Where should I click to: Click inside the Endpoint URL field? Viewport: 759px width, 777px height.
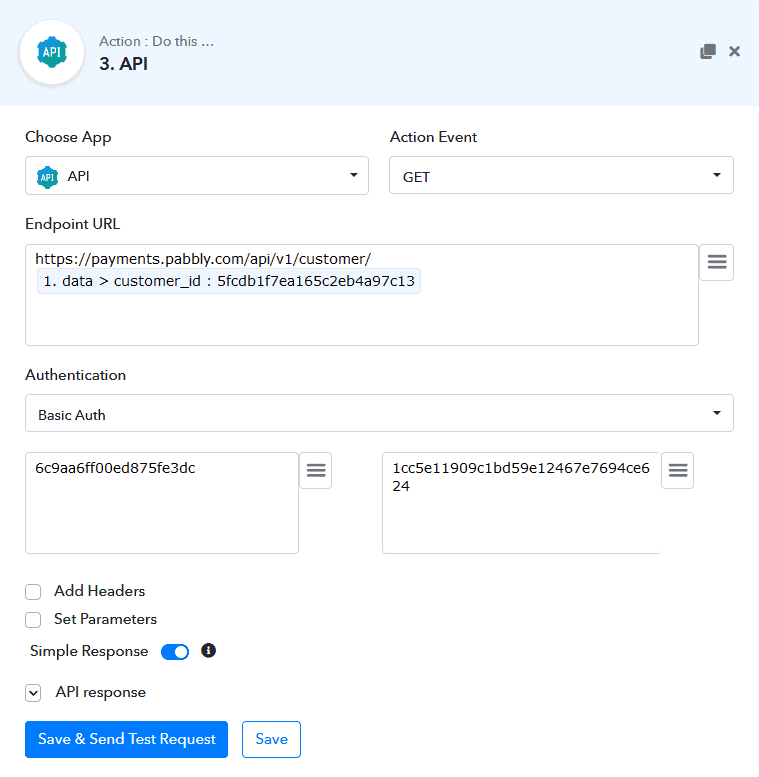[362, 295]
